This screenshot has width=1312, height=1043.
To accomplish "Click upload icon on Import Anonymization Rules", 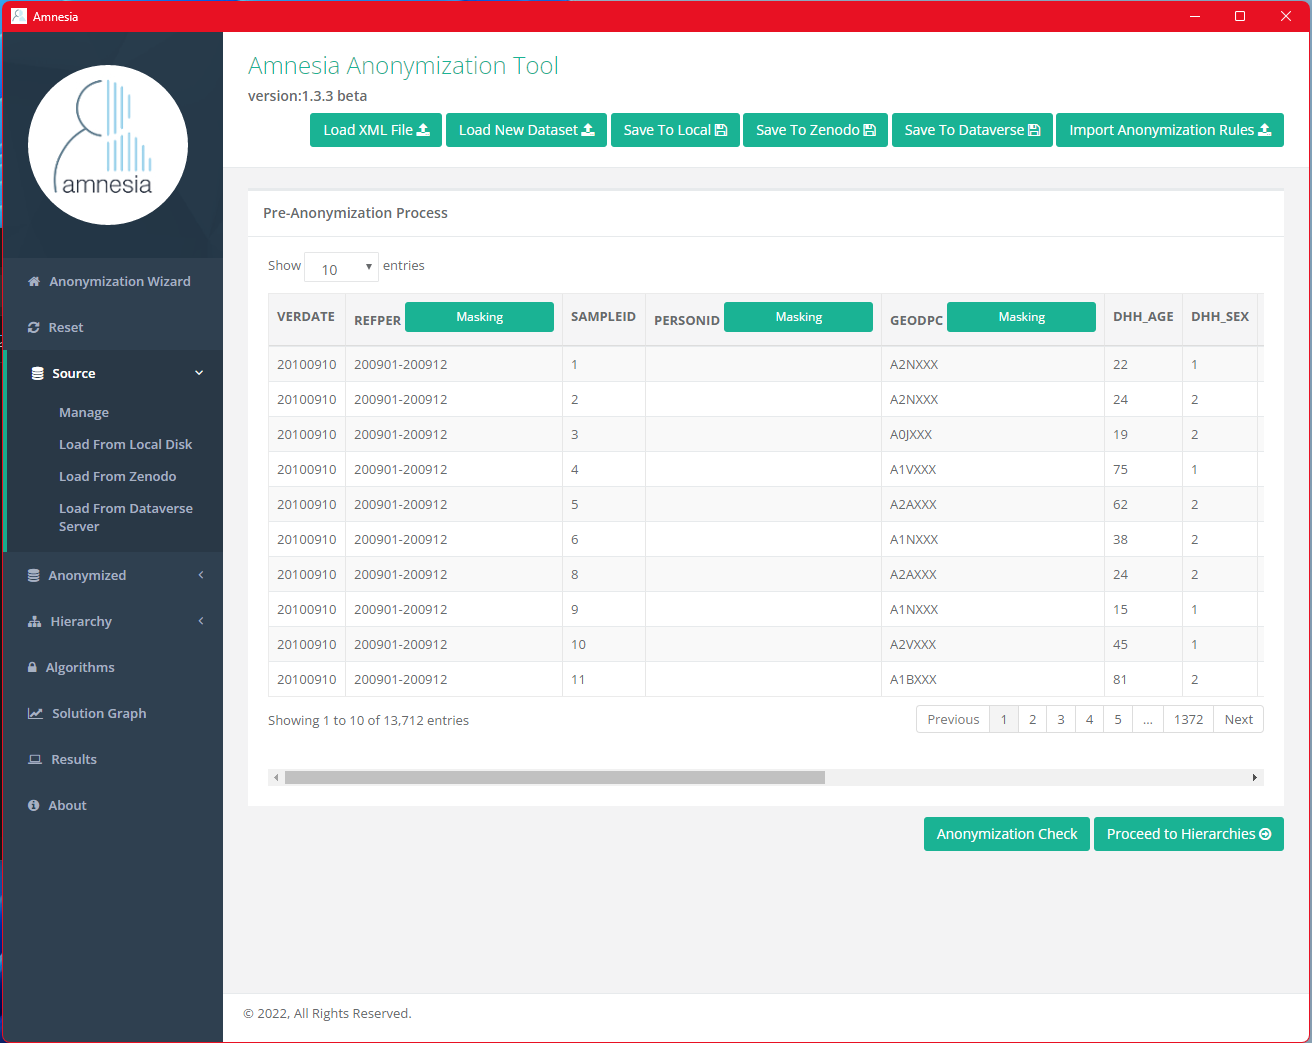I will pos(1265,130).
